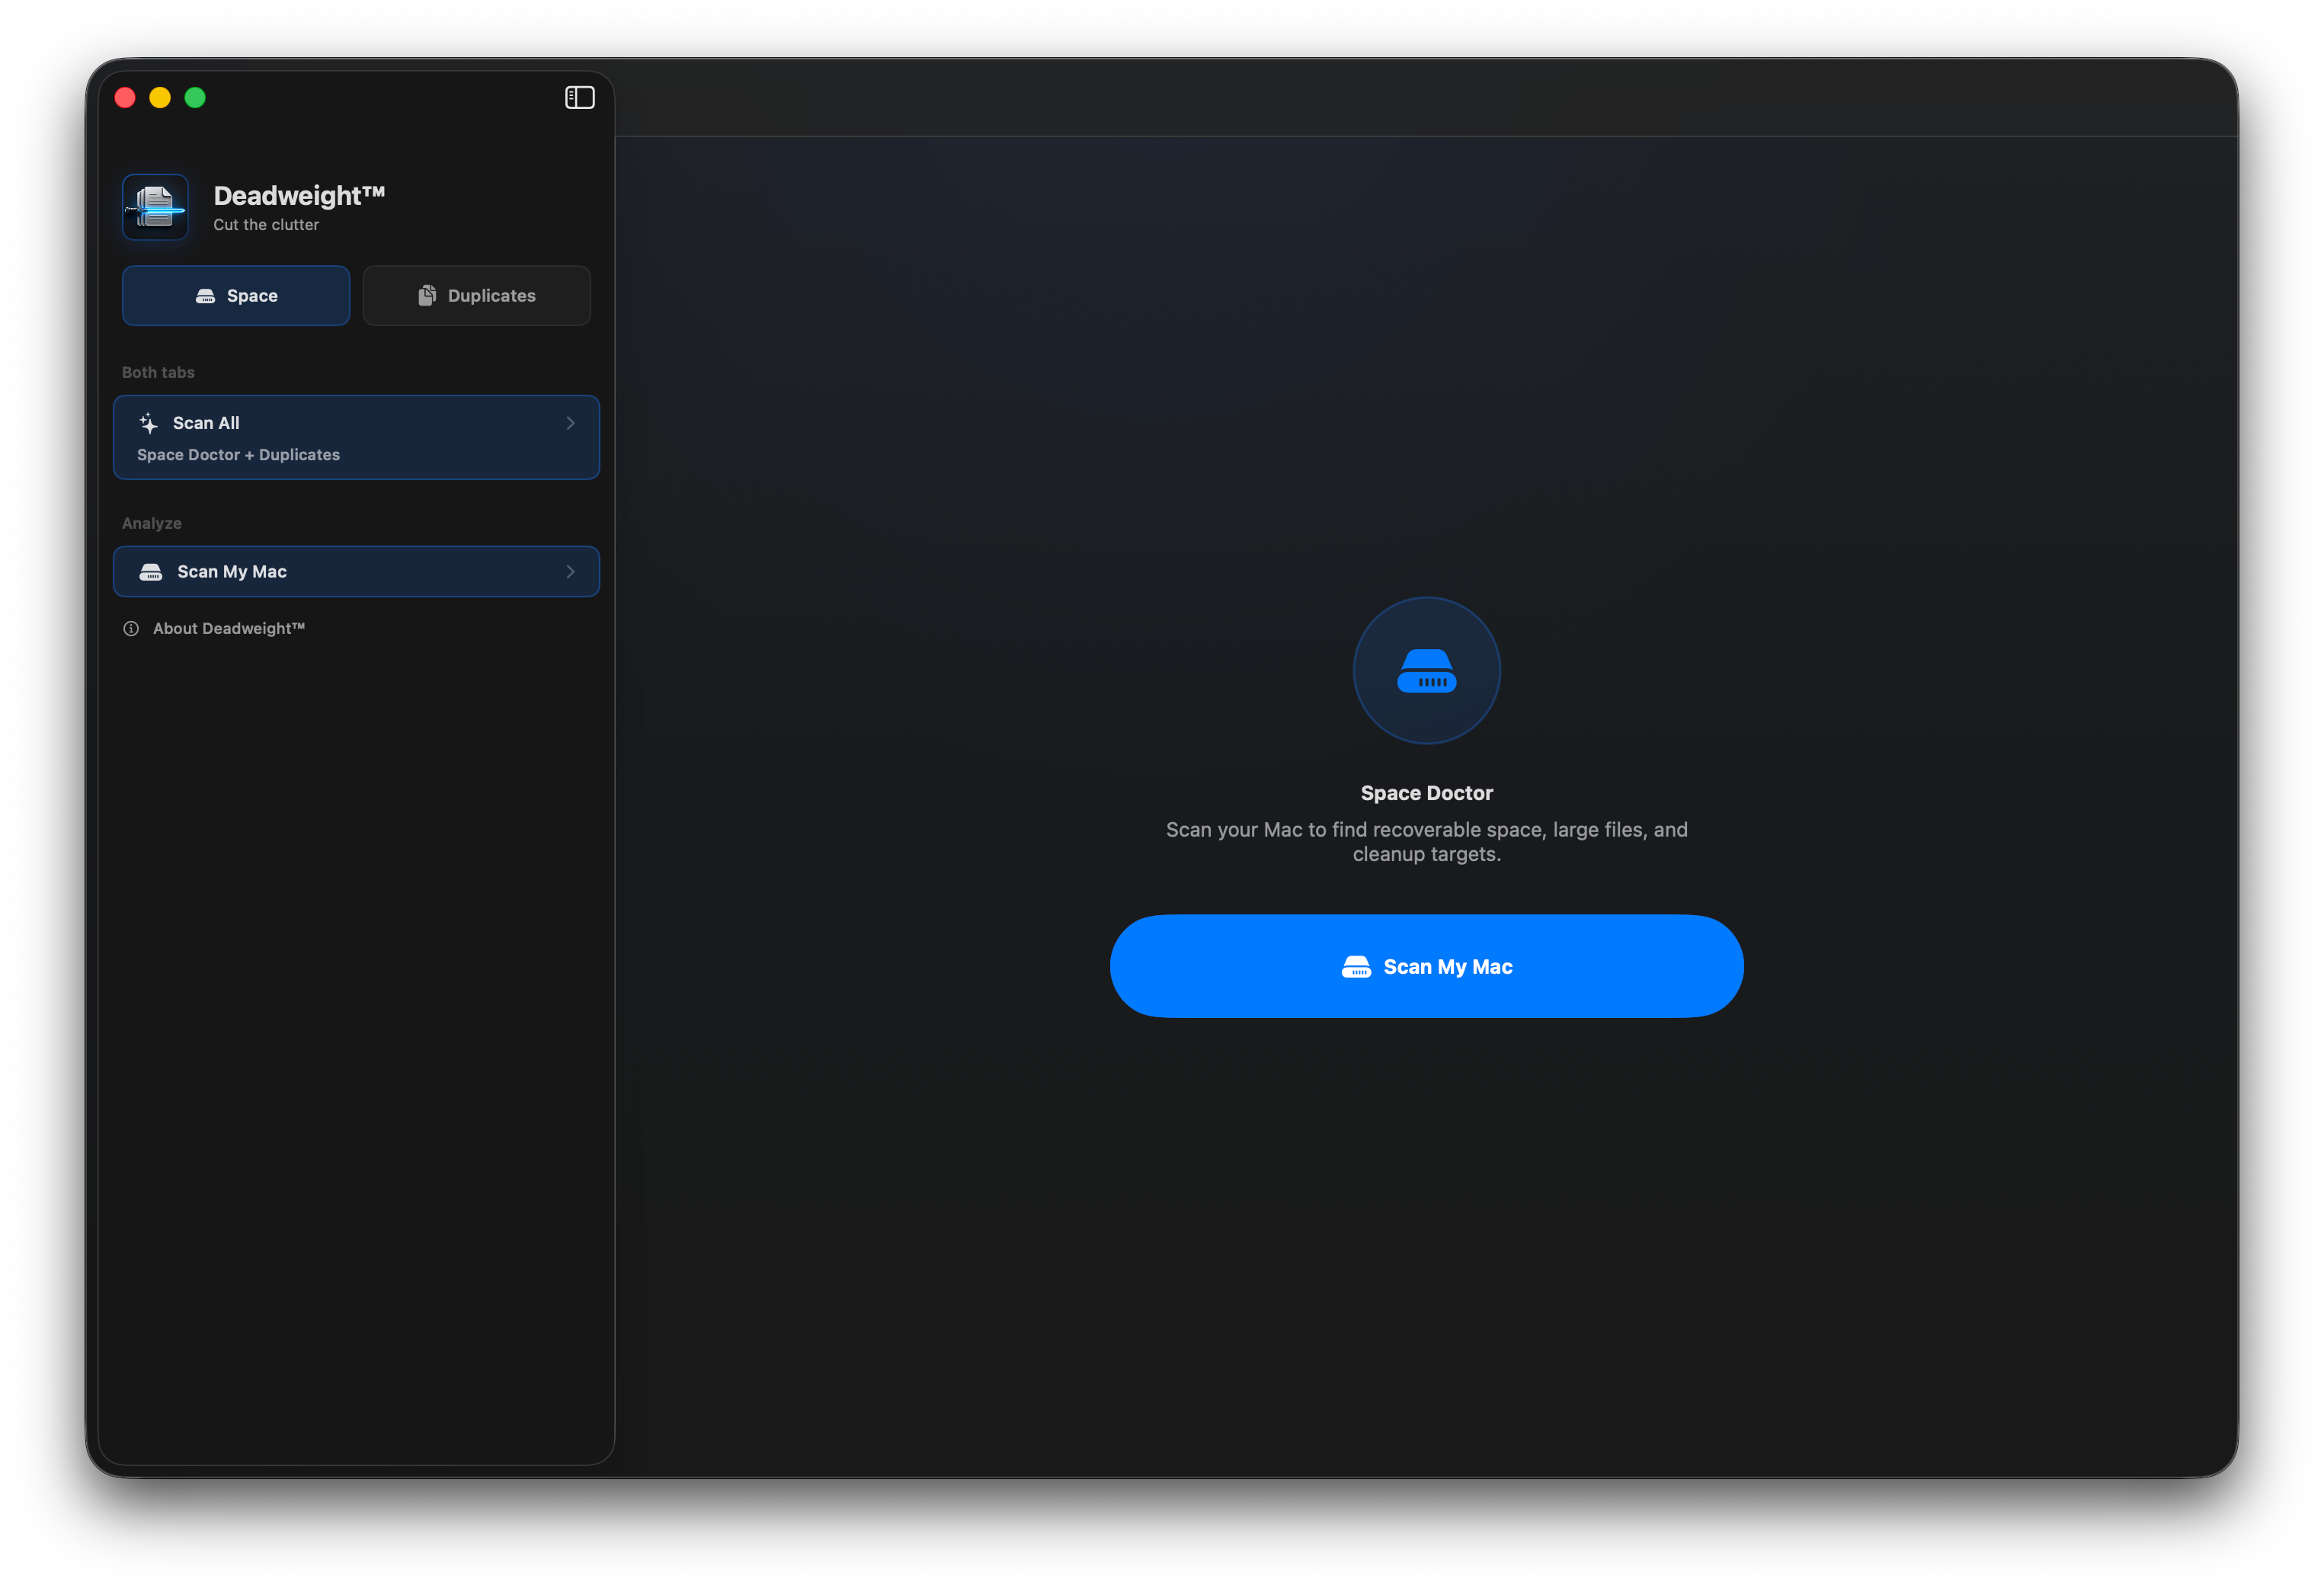
Task: Click the green full screen window button
Action: pyautogui.click(x=195, y=97)
